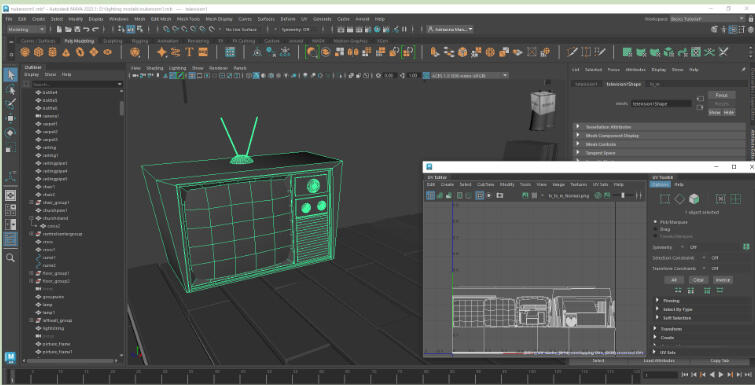The height and width of the screenshot is (385, 755).
Task: Create a polygon cylinder from the shelf
Action: pyautogui.click(x=52, y=52)
